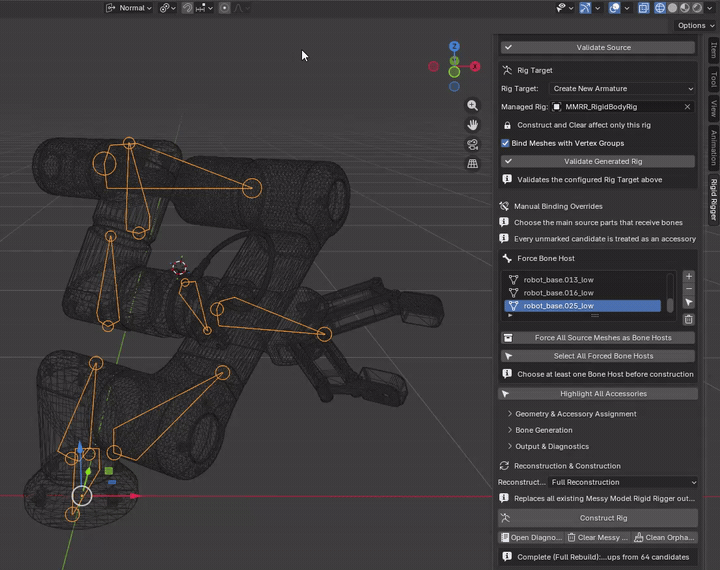
Task: Click Clean Orphans button
Action: (664, 537)
